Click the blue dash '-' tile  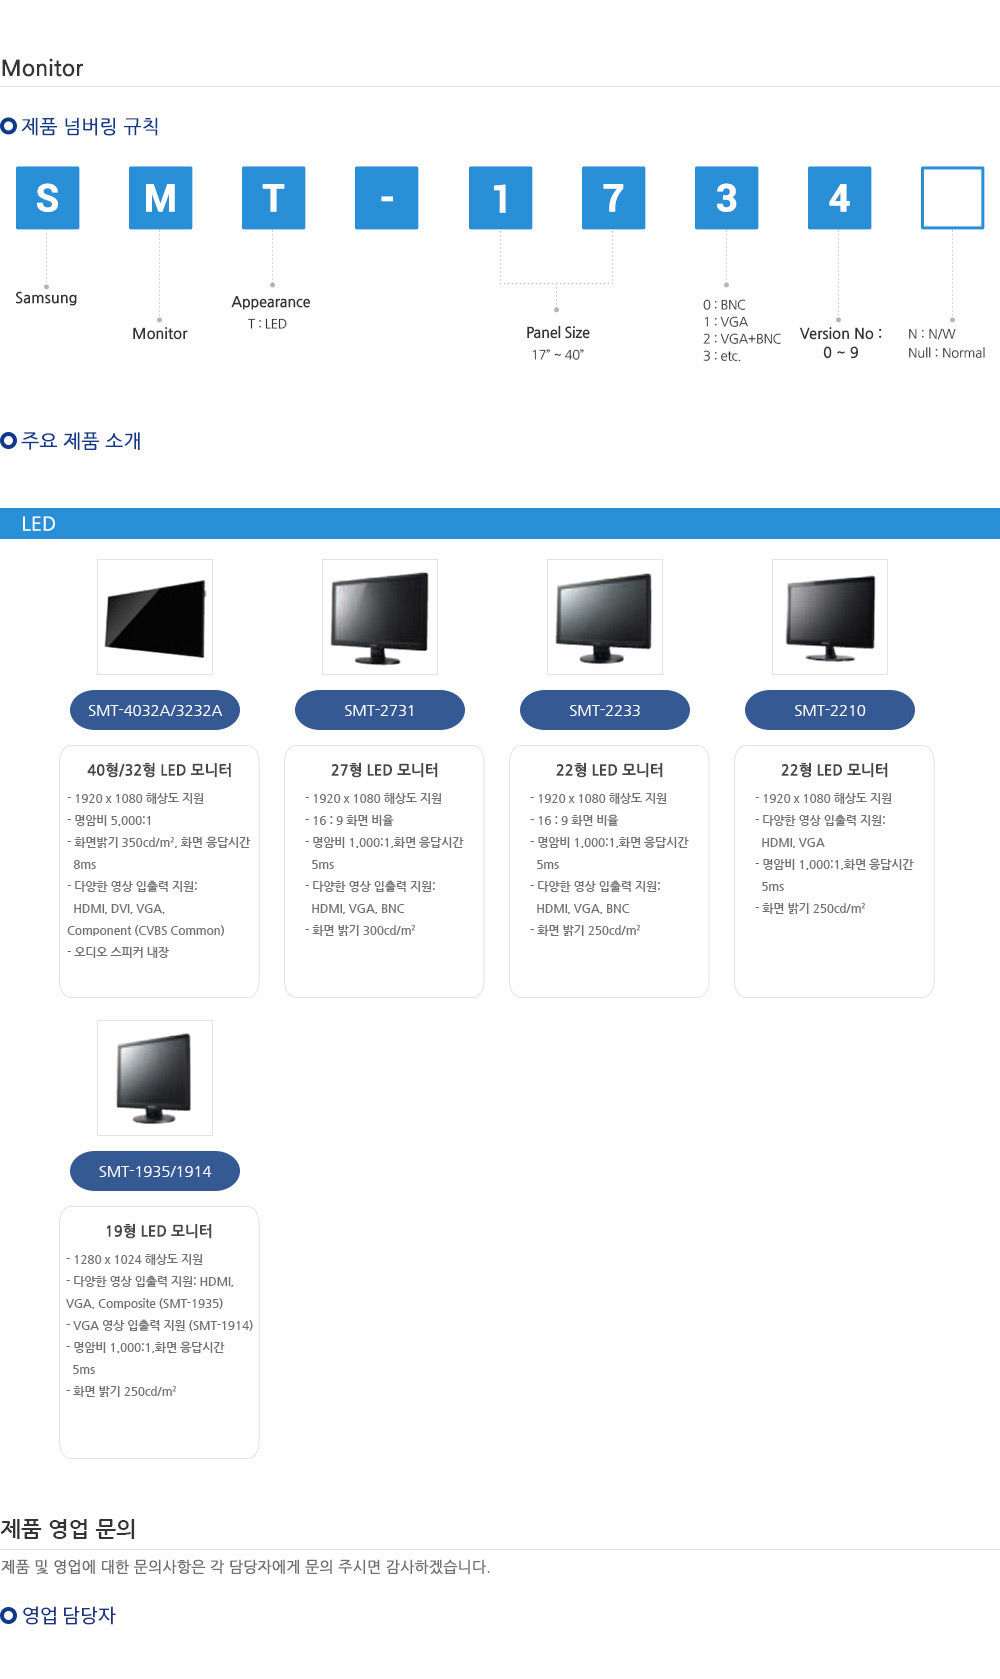(x=387, y=198)
